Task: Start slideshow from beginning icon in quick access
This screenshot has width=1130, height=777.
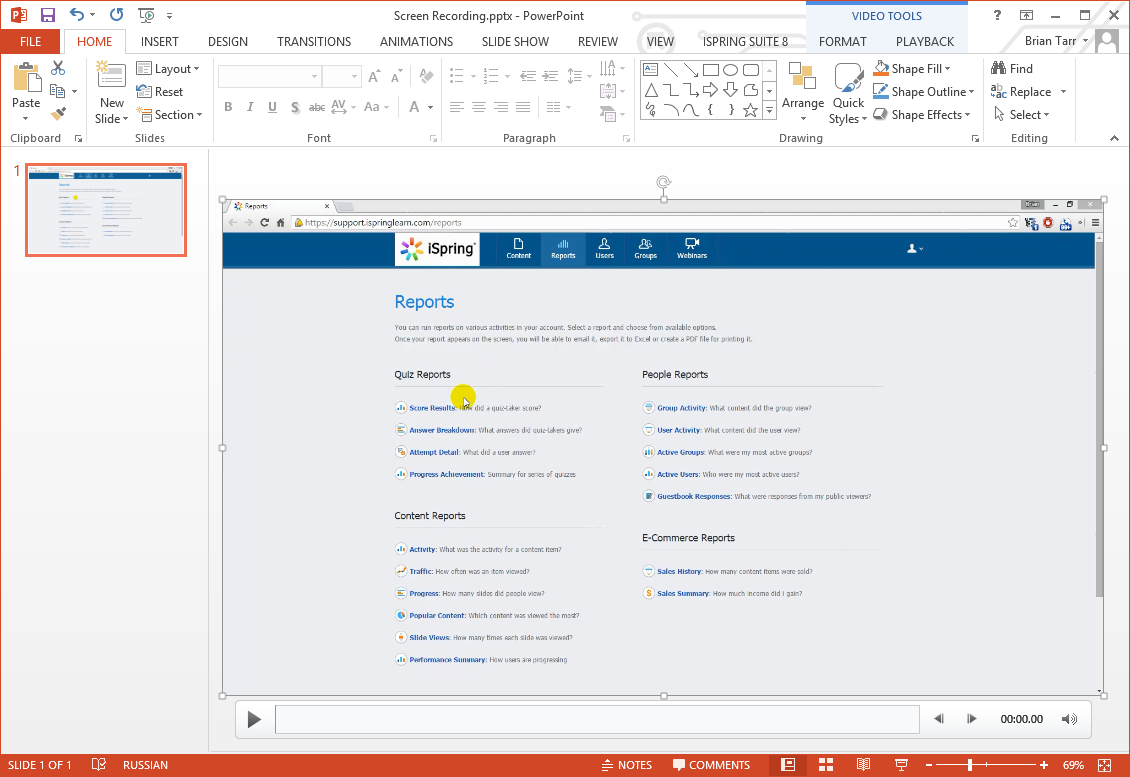Action: click(x=146, y=15)
